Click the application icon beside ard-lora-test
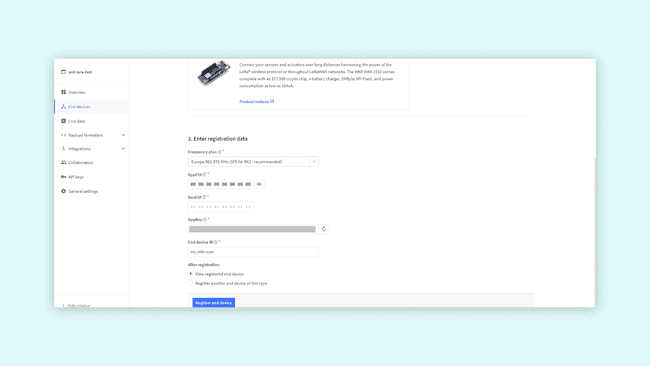This screenshot has height=366, width=650. tap(63, 72)
